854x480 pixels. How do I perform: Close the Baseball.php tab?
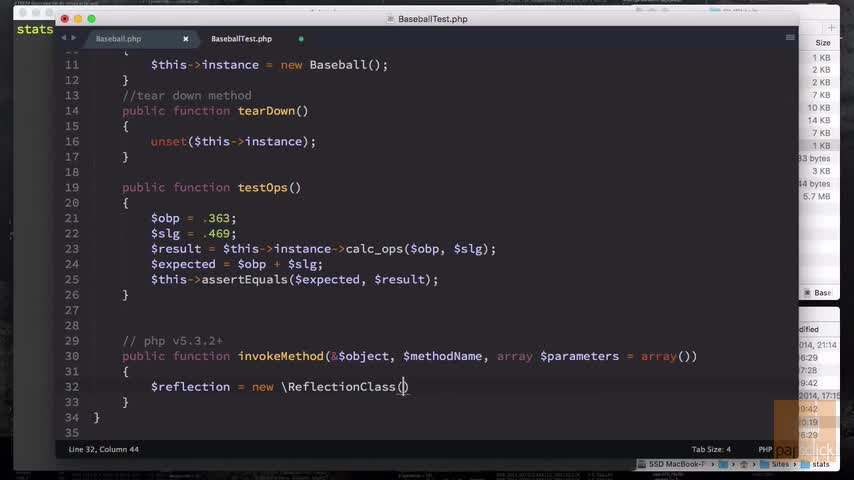pos(186,39)
